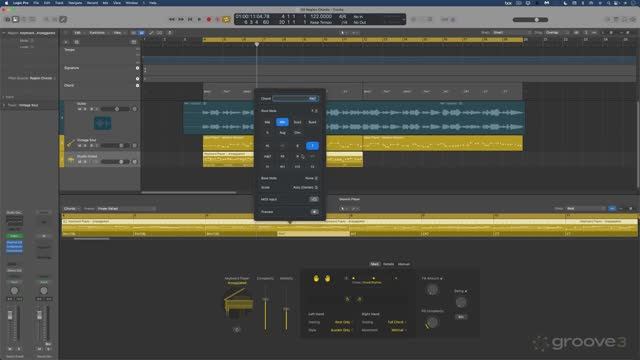Click the Studio Grand track icon

71,160
